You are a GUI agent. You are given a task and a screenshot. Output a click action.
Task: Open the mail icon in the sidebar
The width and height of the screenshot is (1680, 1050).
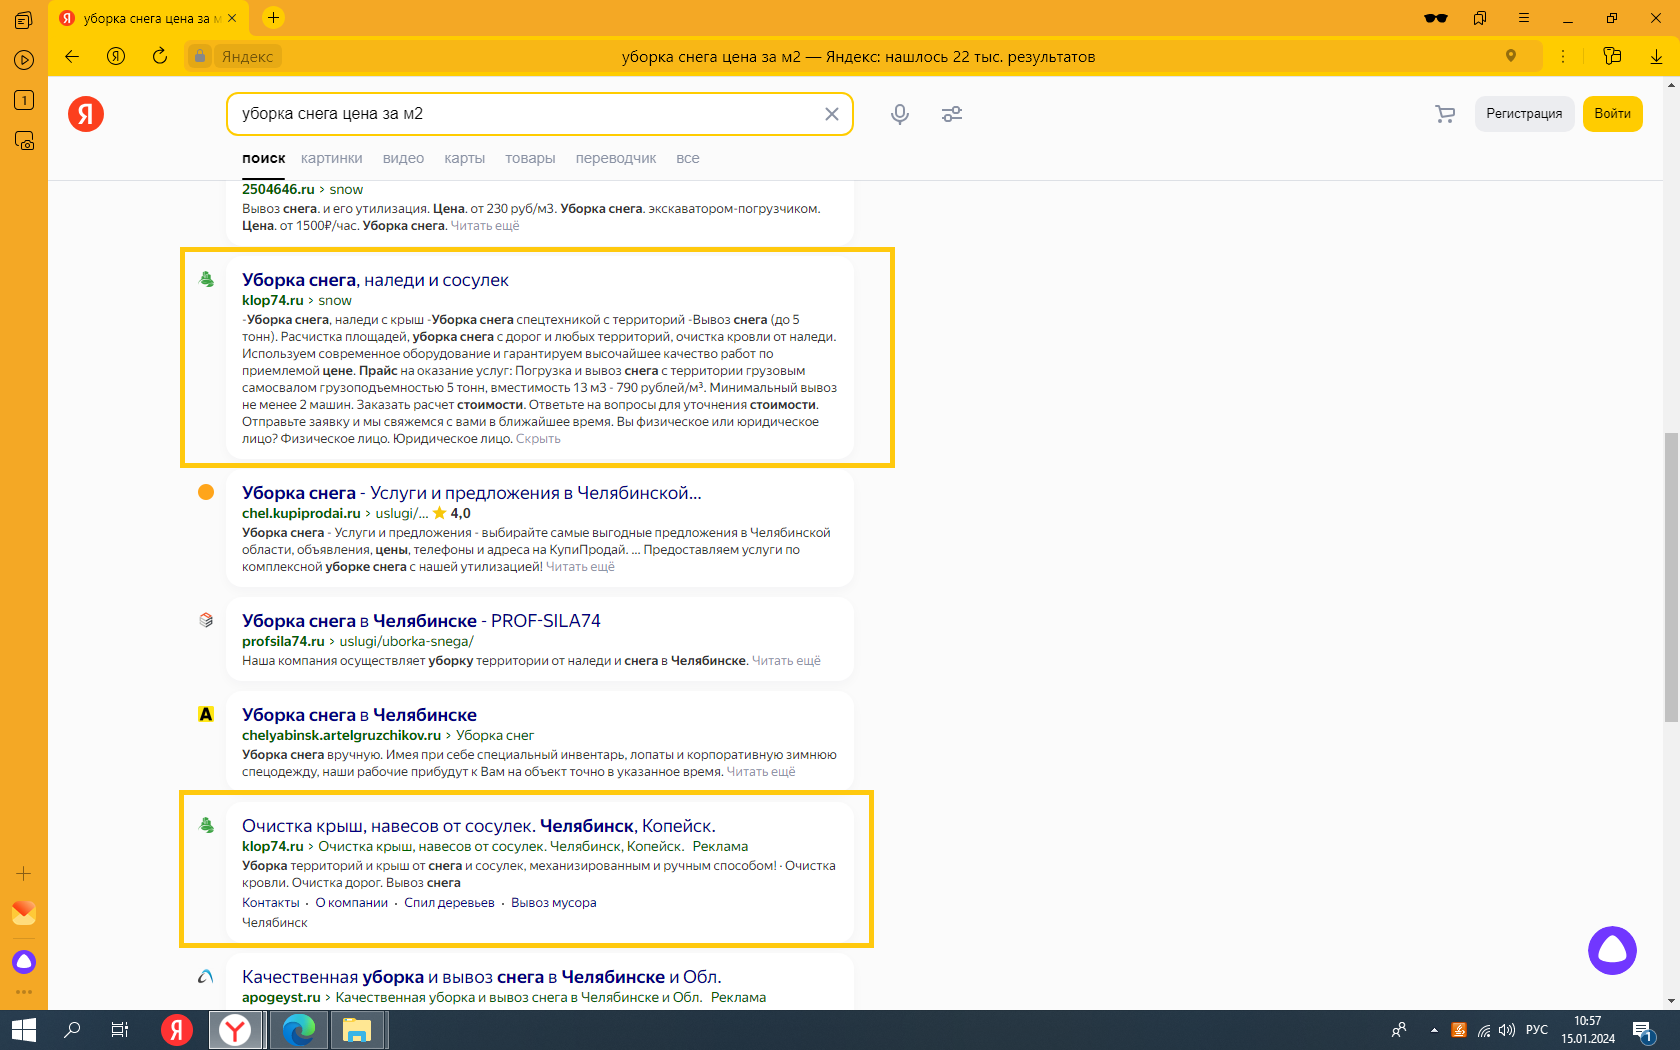(x=24, y=913)
